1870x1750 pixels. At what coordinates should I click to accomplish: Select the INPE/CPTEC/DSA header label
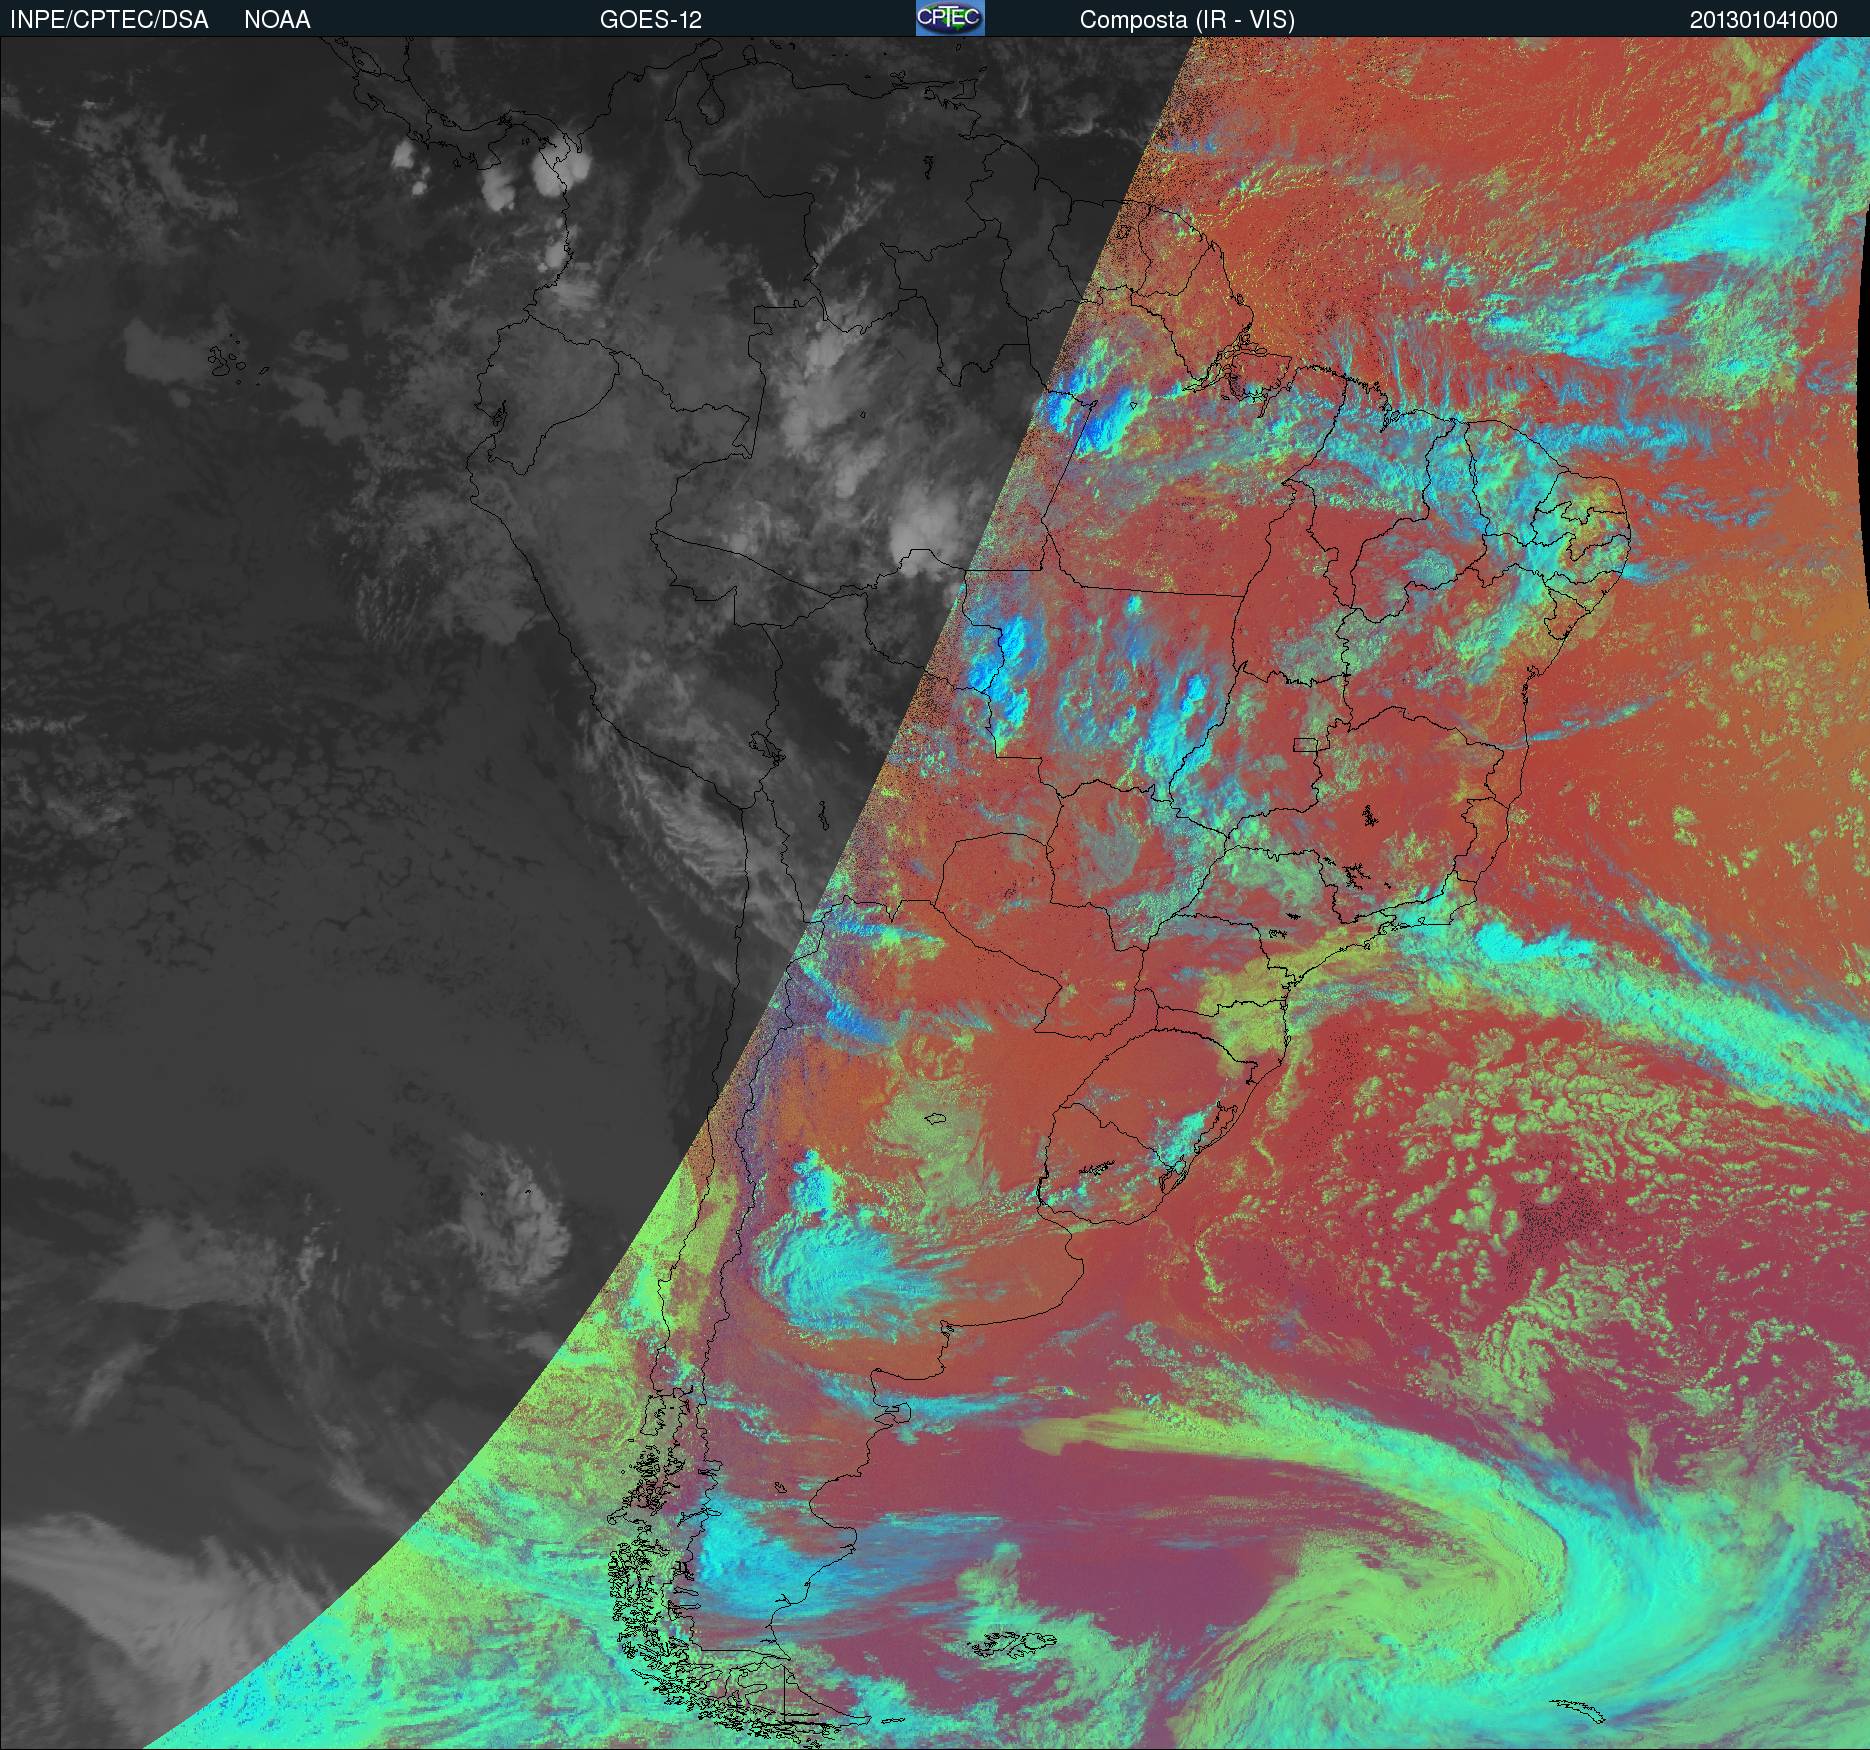click(109, 20)
